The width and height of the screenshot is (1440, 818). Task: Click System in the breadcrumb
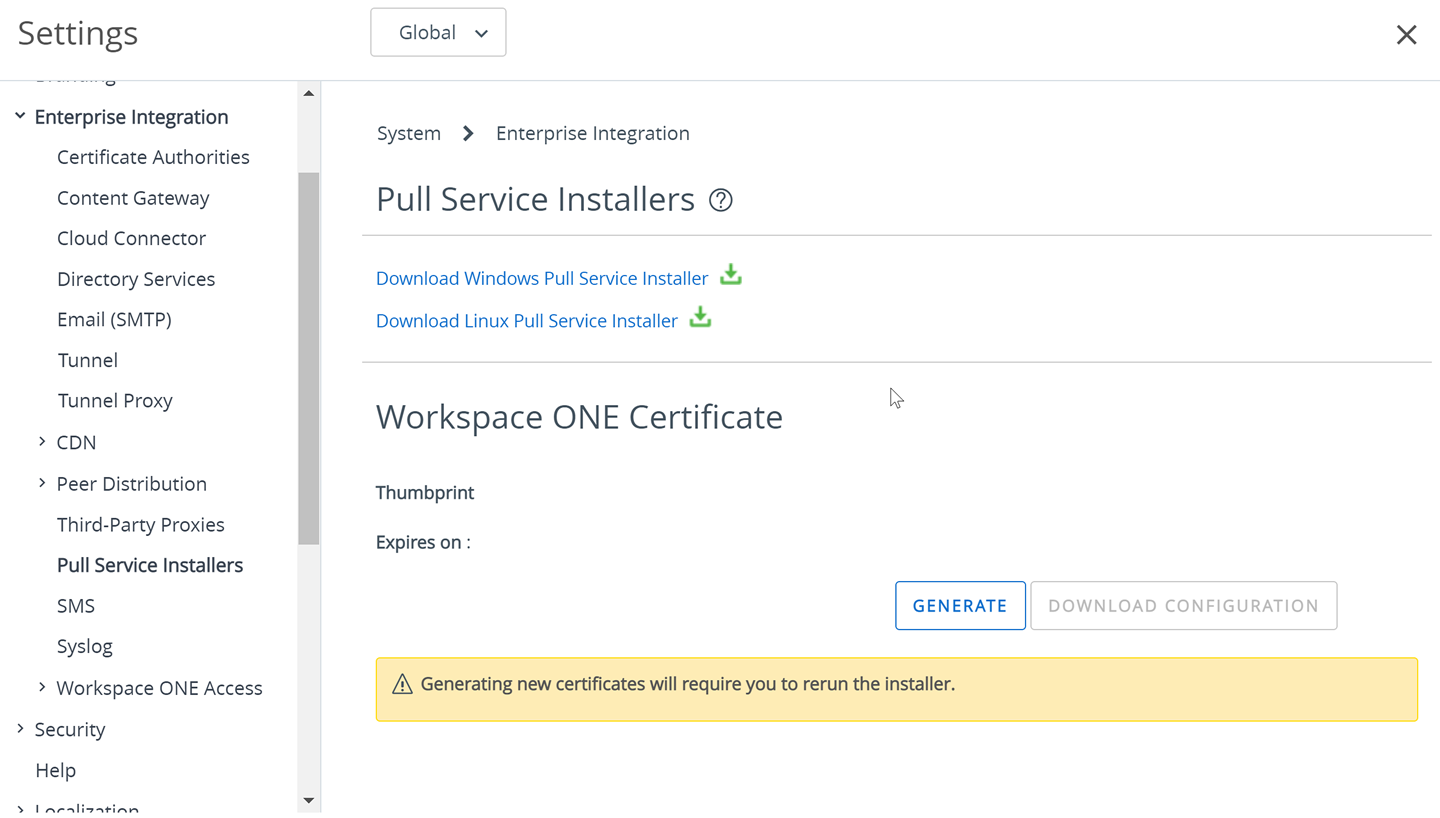[409, 133]
